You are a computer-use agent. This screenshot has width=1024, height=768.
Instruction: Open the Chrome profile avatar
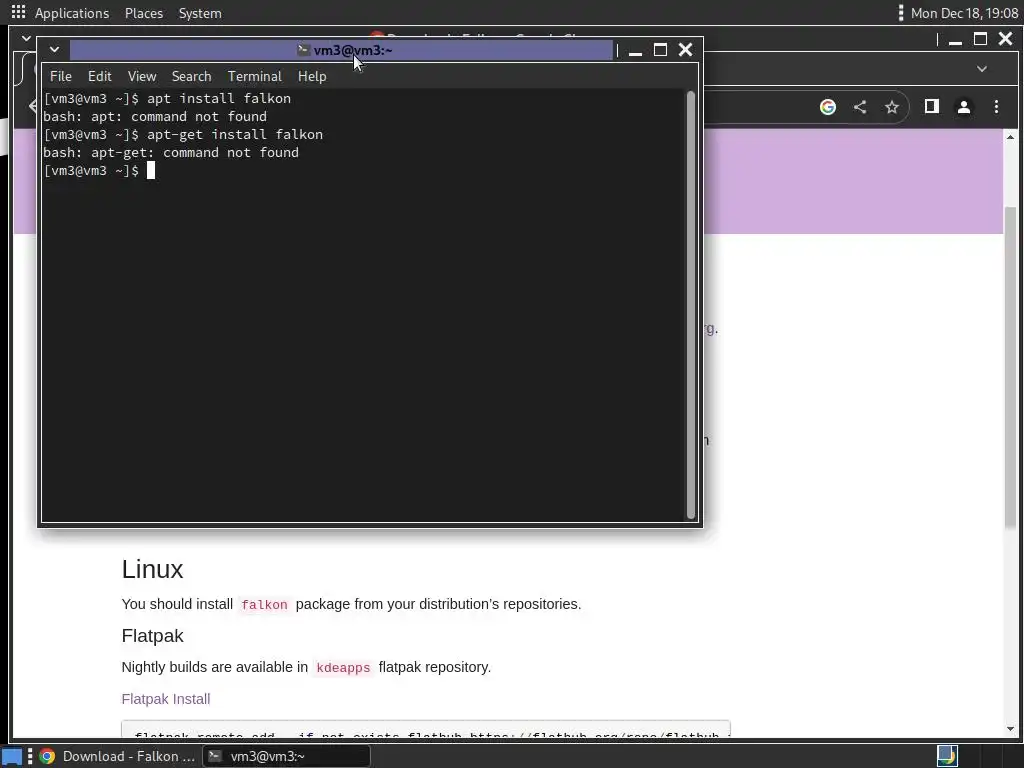[x=964, y=107]
